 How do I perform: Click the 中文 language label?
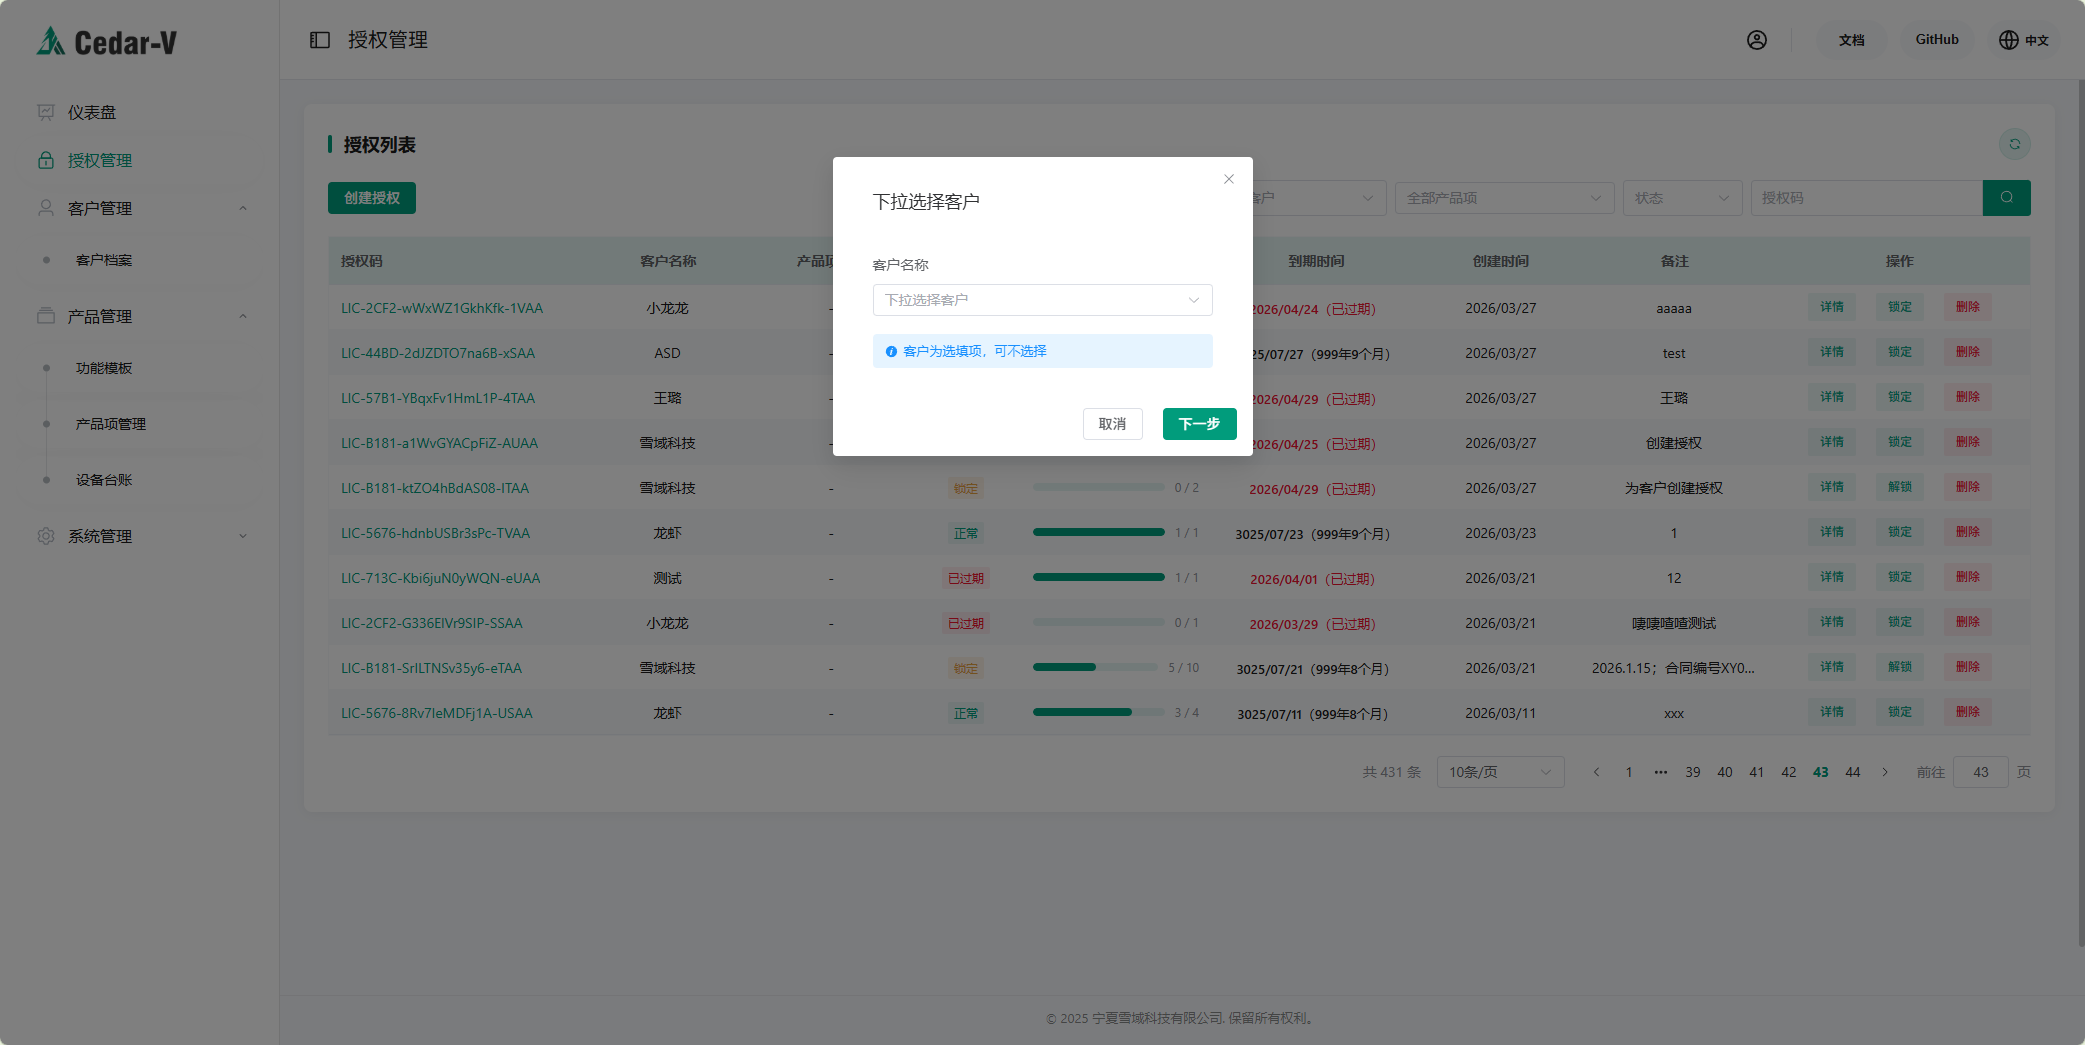click(2037, 41)
